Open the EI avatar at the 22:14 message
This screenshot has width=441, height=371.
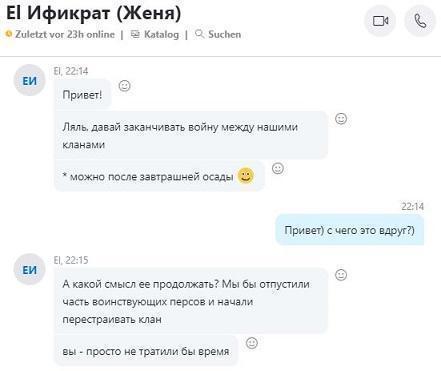pyautogui.click(x=29, y=80)
